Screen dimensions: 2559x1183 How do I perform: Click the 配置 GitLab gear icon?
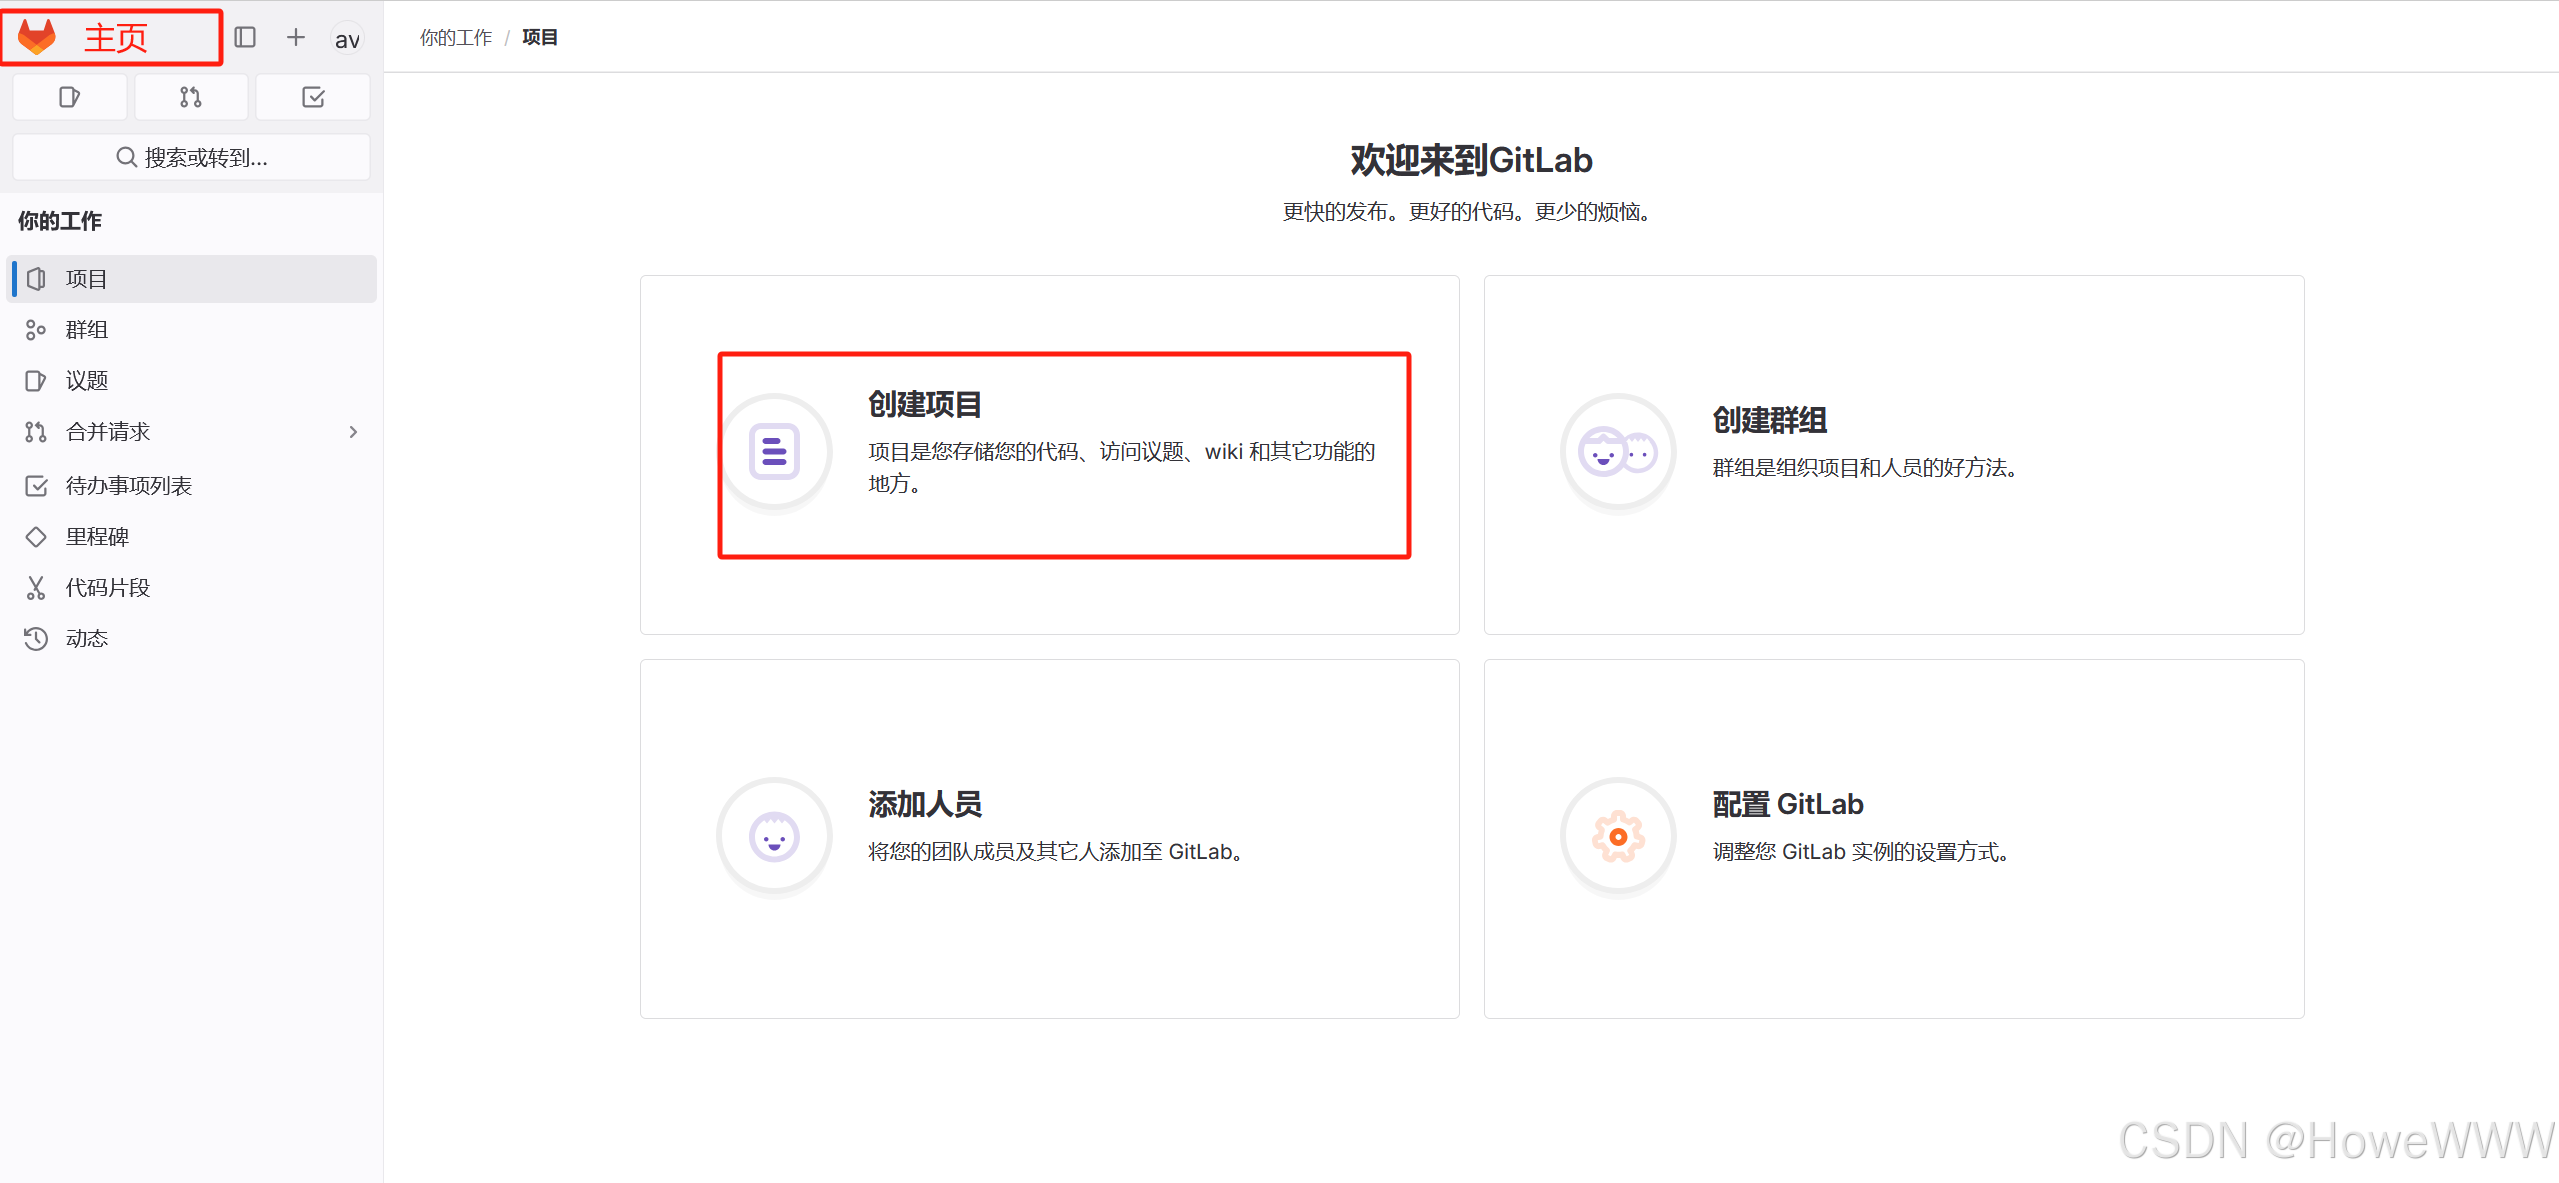pyautogui.click(x=1618, y=836)
